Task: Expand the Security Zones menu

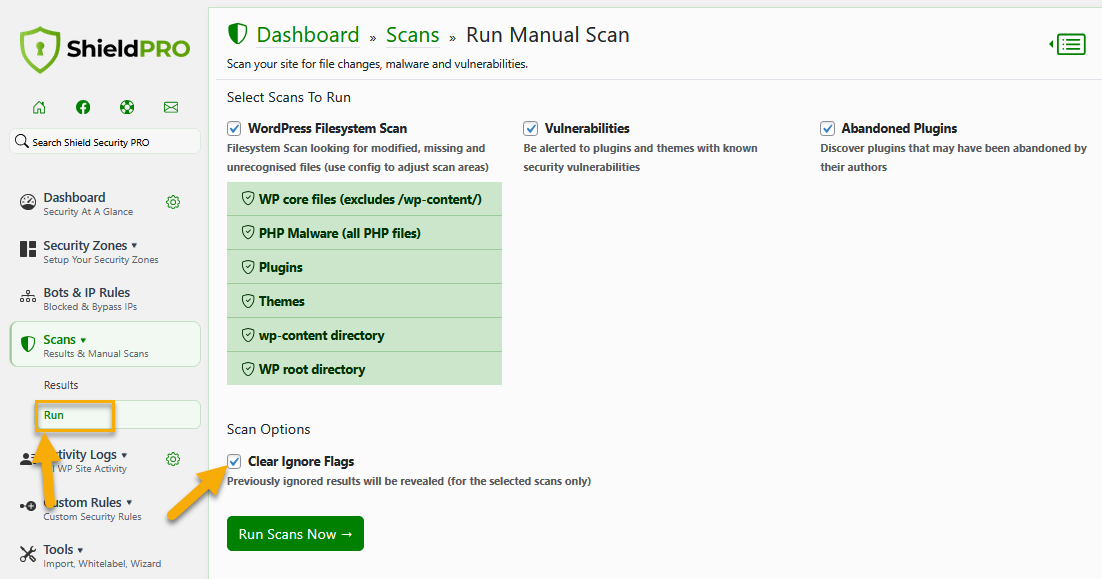Action: [x=134, y=246]
